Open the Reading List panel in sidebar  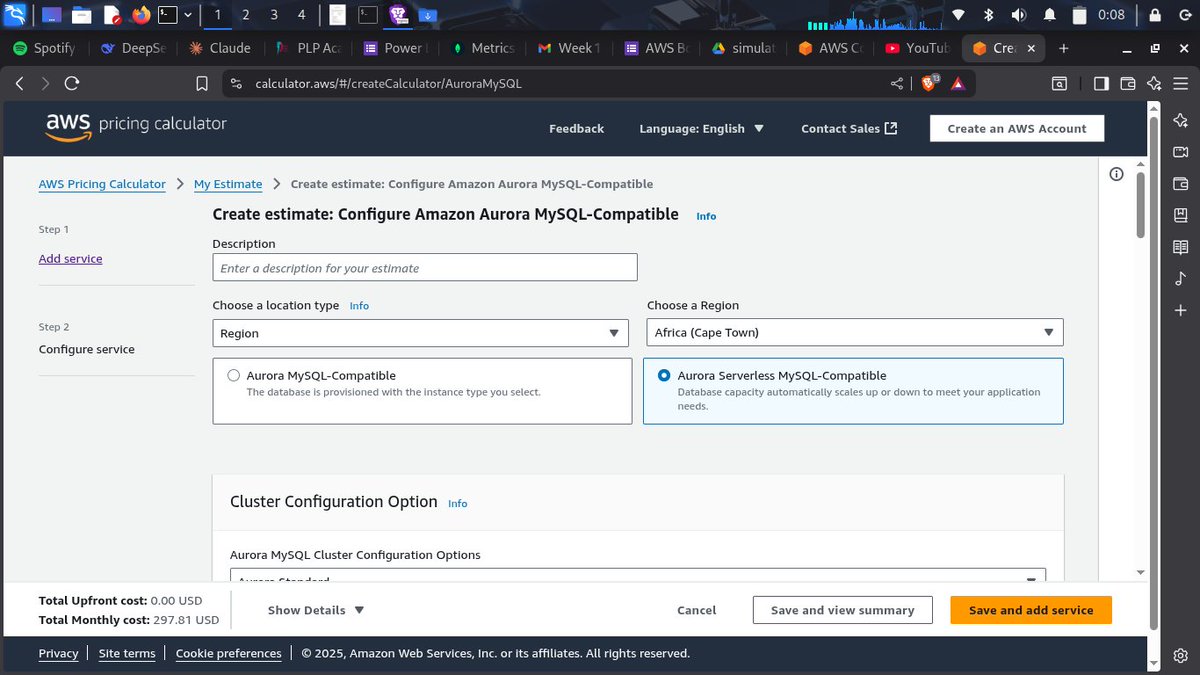tap(1181, 249)
